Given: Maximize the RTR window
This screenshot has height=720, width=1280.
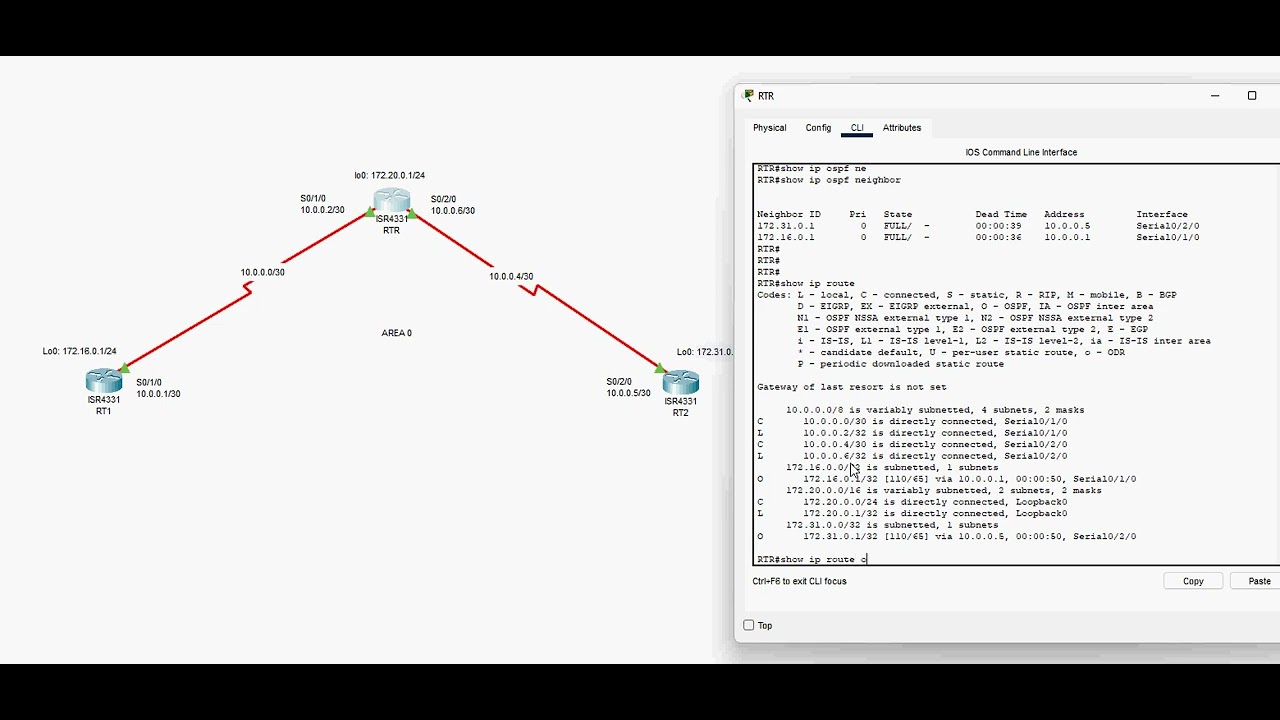Looking at the screenshot, I should tap(1251, 96).
